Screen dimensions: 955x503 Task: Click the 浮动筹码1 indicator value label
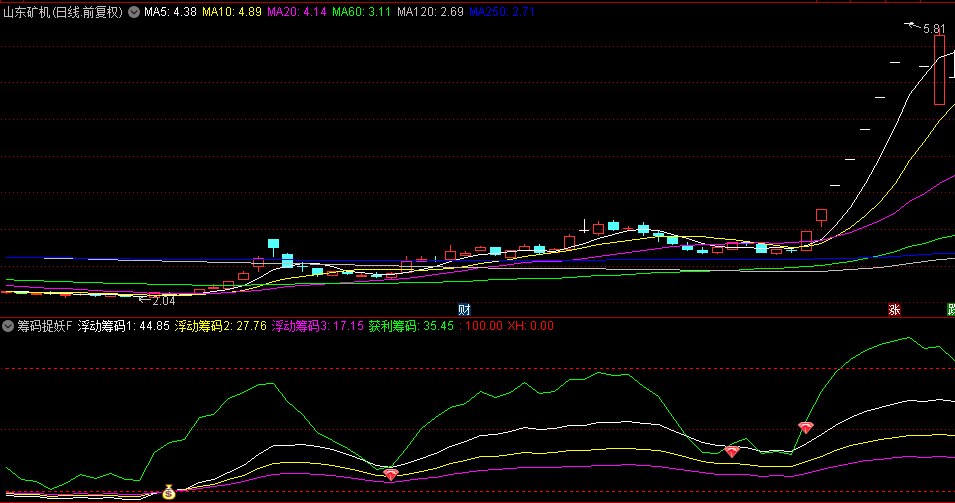(x=124, y=326)
